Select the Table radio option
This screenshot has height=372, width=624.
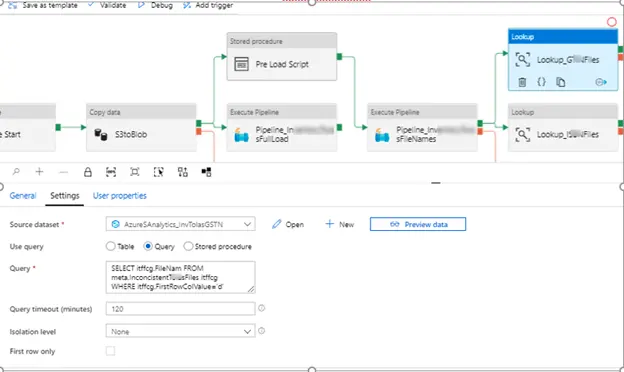(111, 246)
